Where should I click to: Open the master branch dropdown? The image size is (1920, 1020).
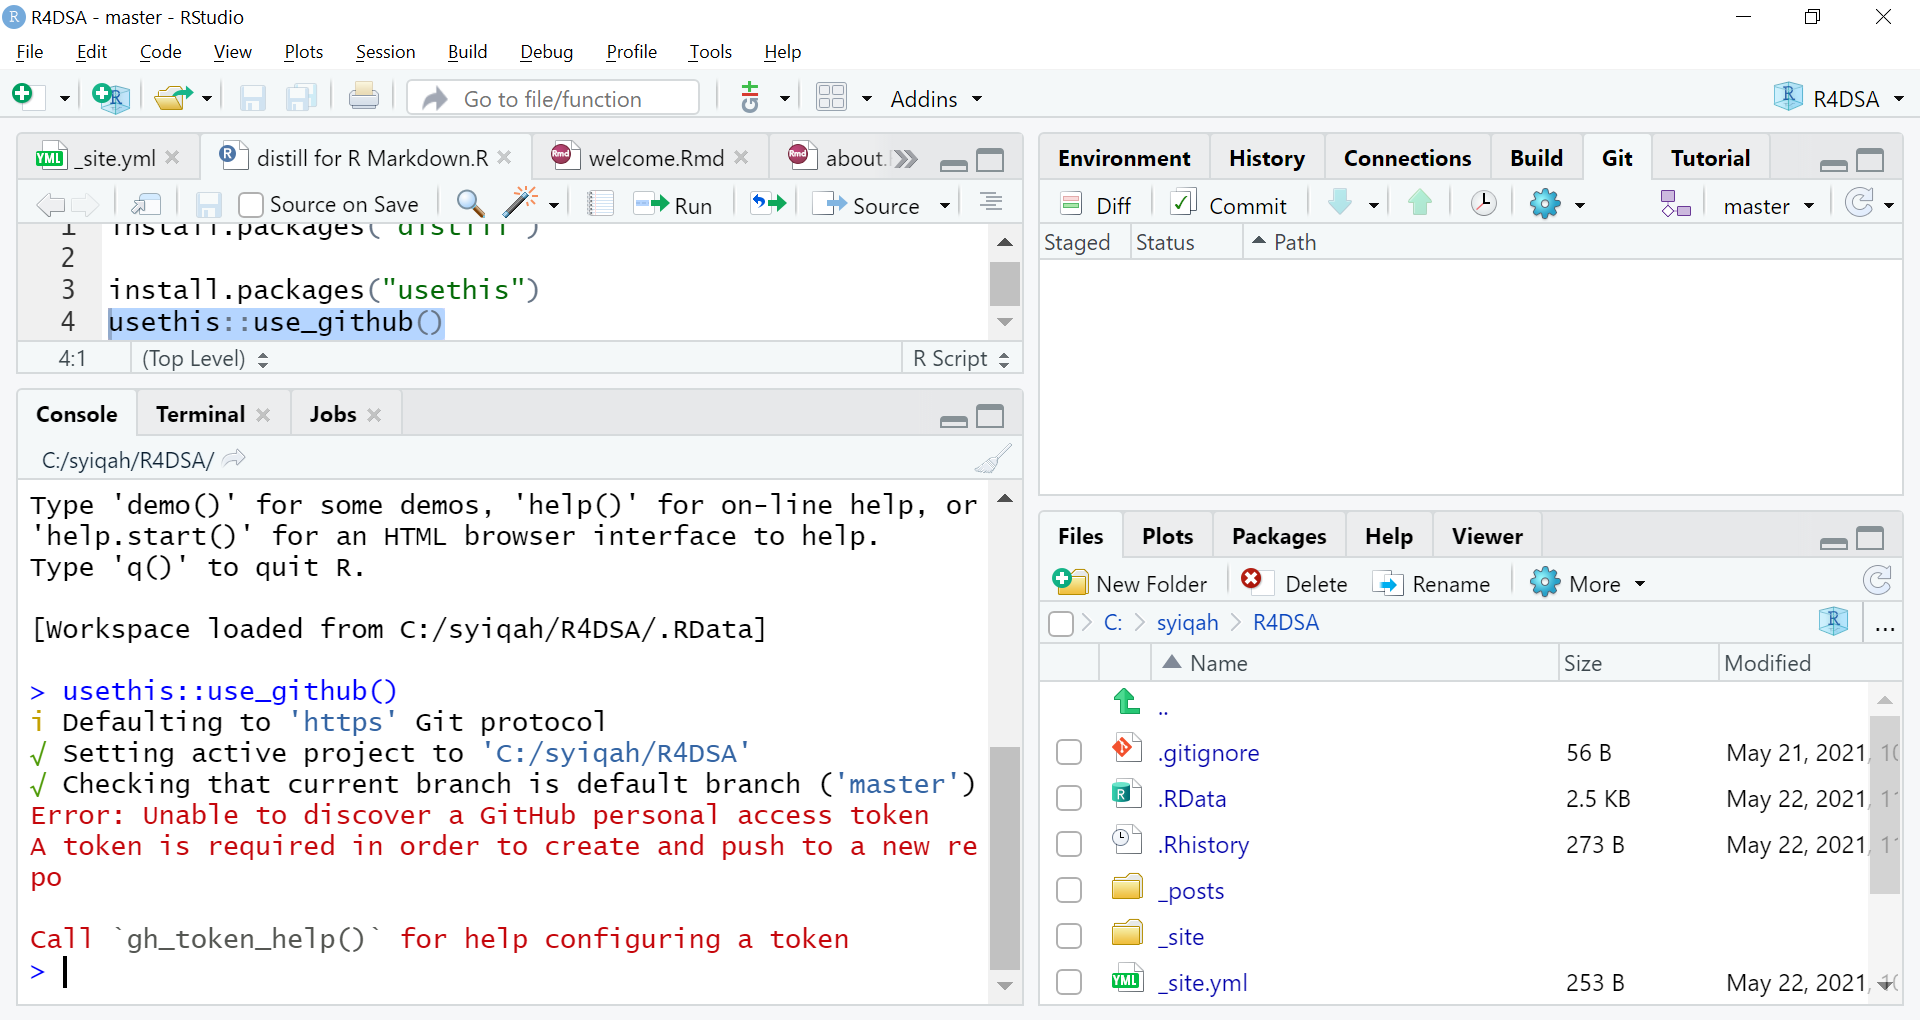coord(1767,205)
